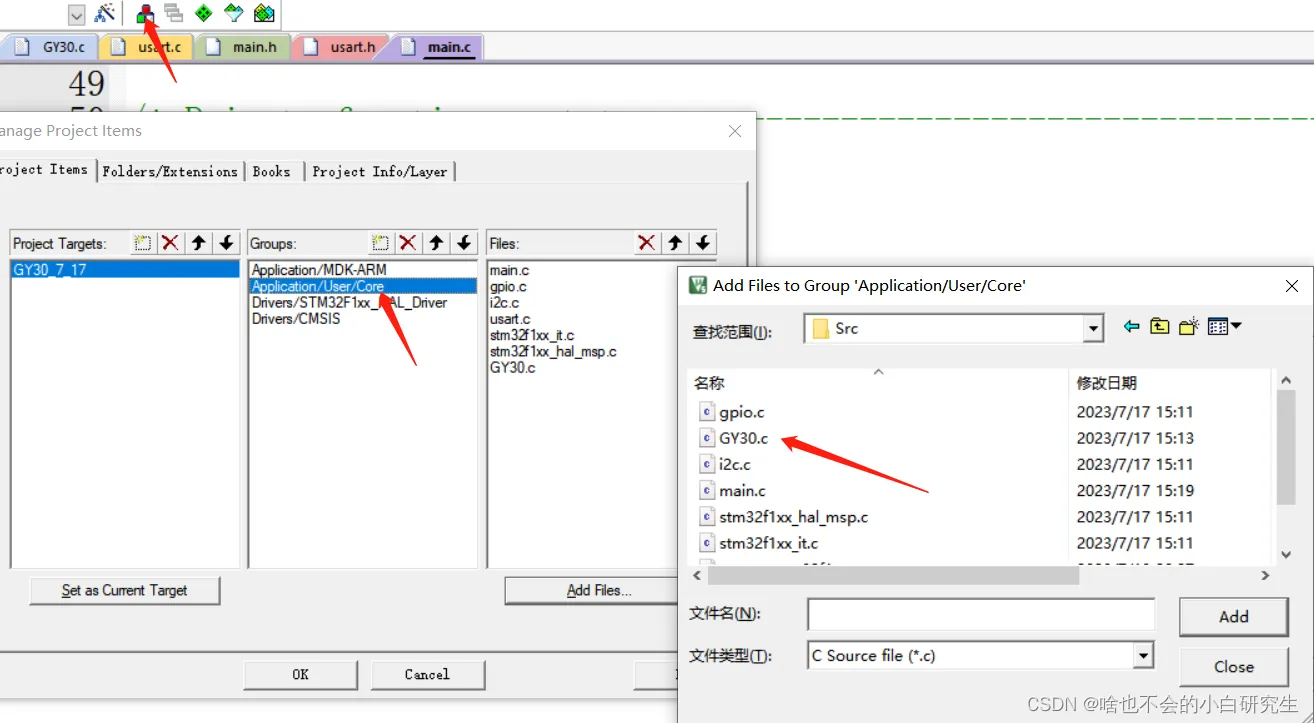Expand the 文件类型 C Source file dropdown
This screenshot has height=723, width=1314.
[1143, 656]
